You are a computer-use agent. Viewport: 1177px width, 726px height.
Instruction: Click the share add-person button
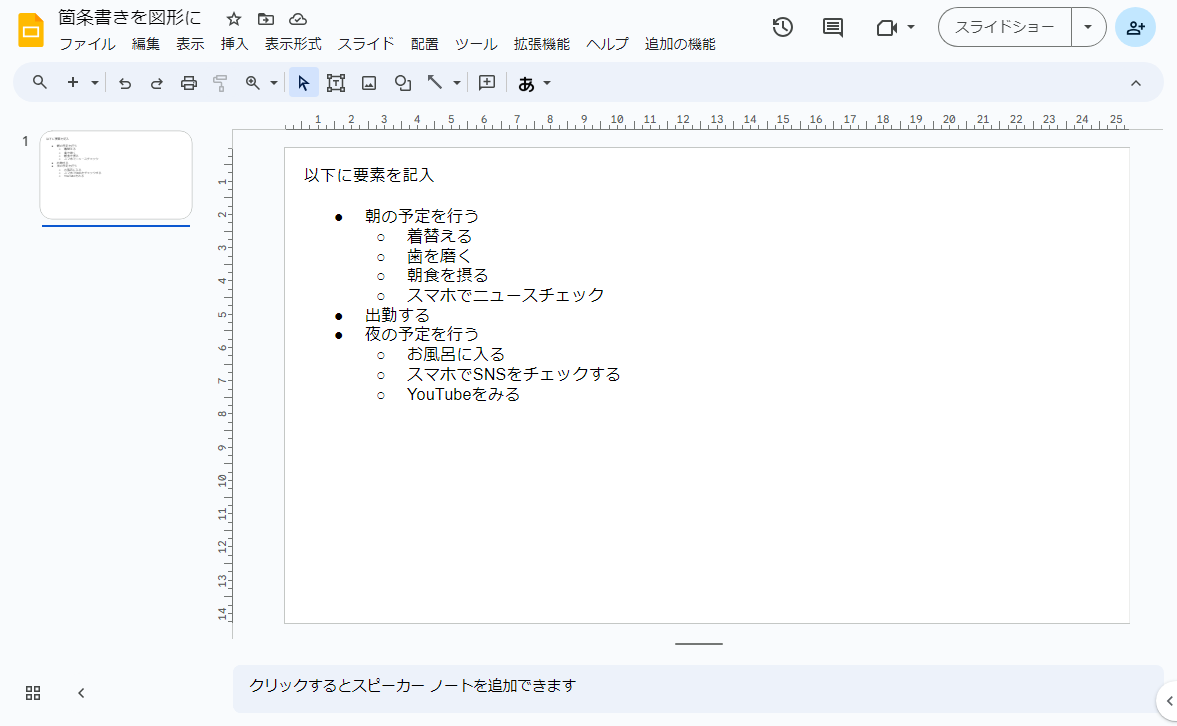(1135, 27)
